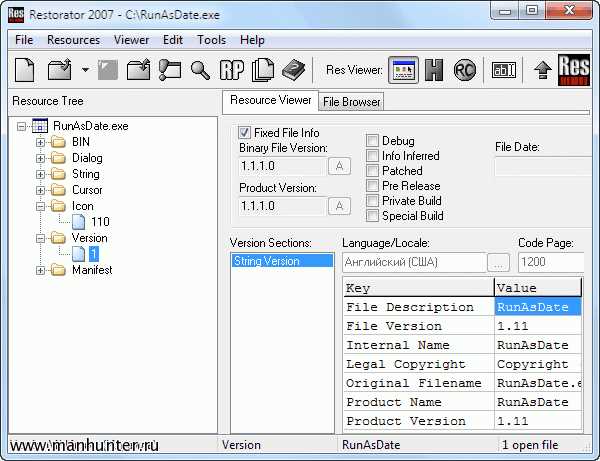This screenshot has width=600, height=461.
Task: Click the Open file toolbar icon
Action: click(x=60, y=70)
